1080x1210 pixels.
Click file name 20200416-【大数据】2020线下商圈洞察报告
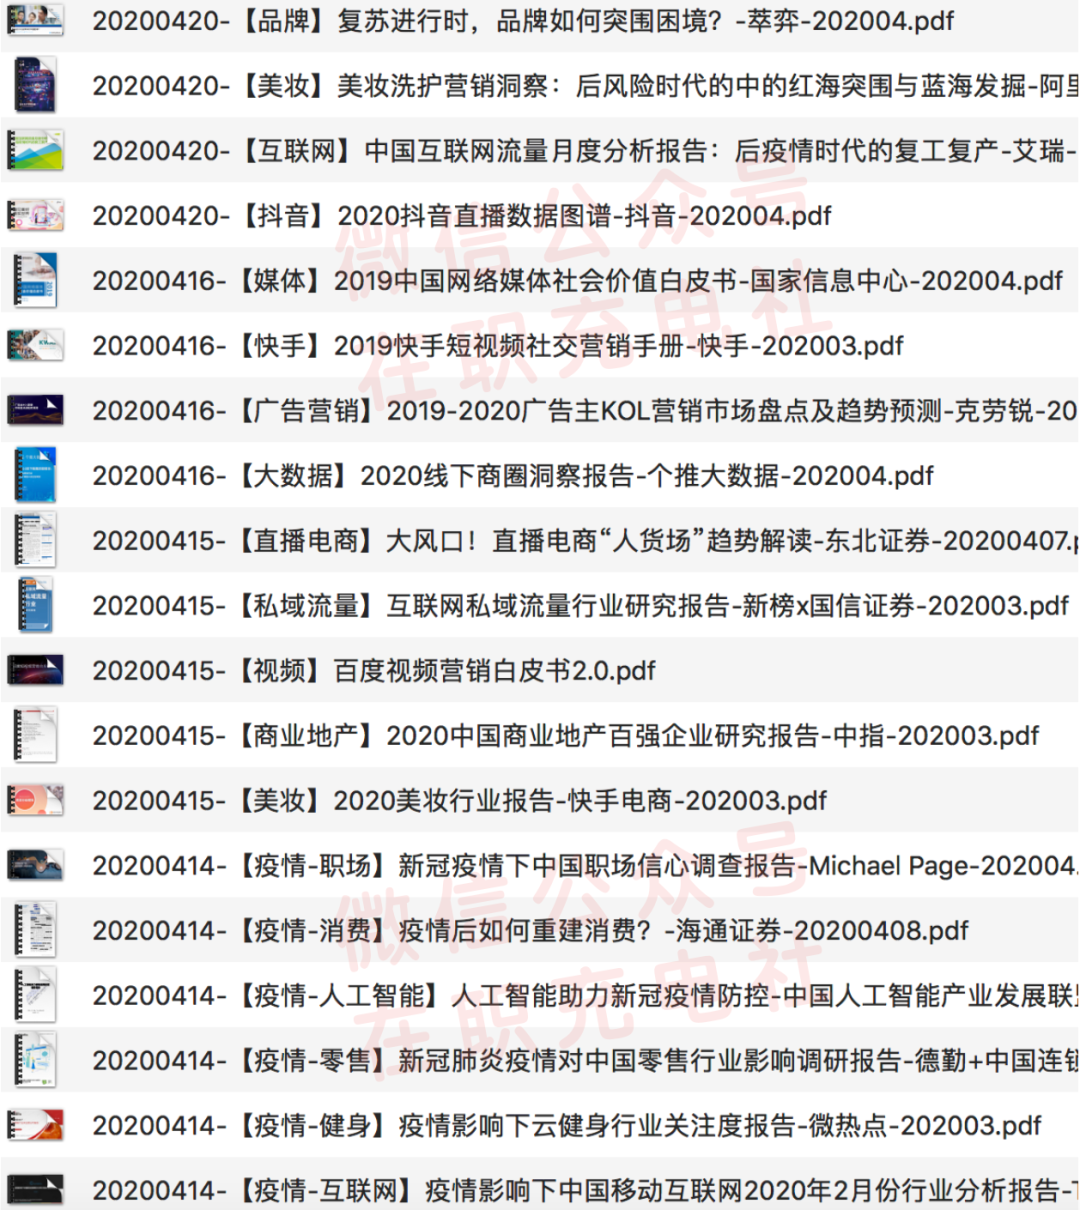(513, 476)
